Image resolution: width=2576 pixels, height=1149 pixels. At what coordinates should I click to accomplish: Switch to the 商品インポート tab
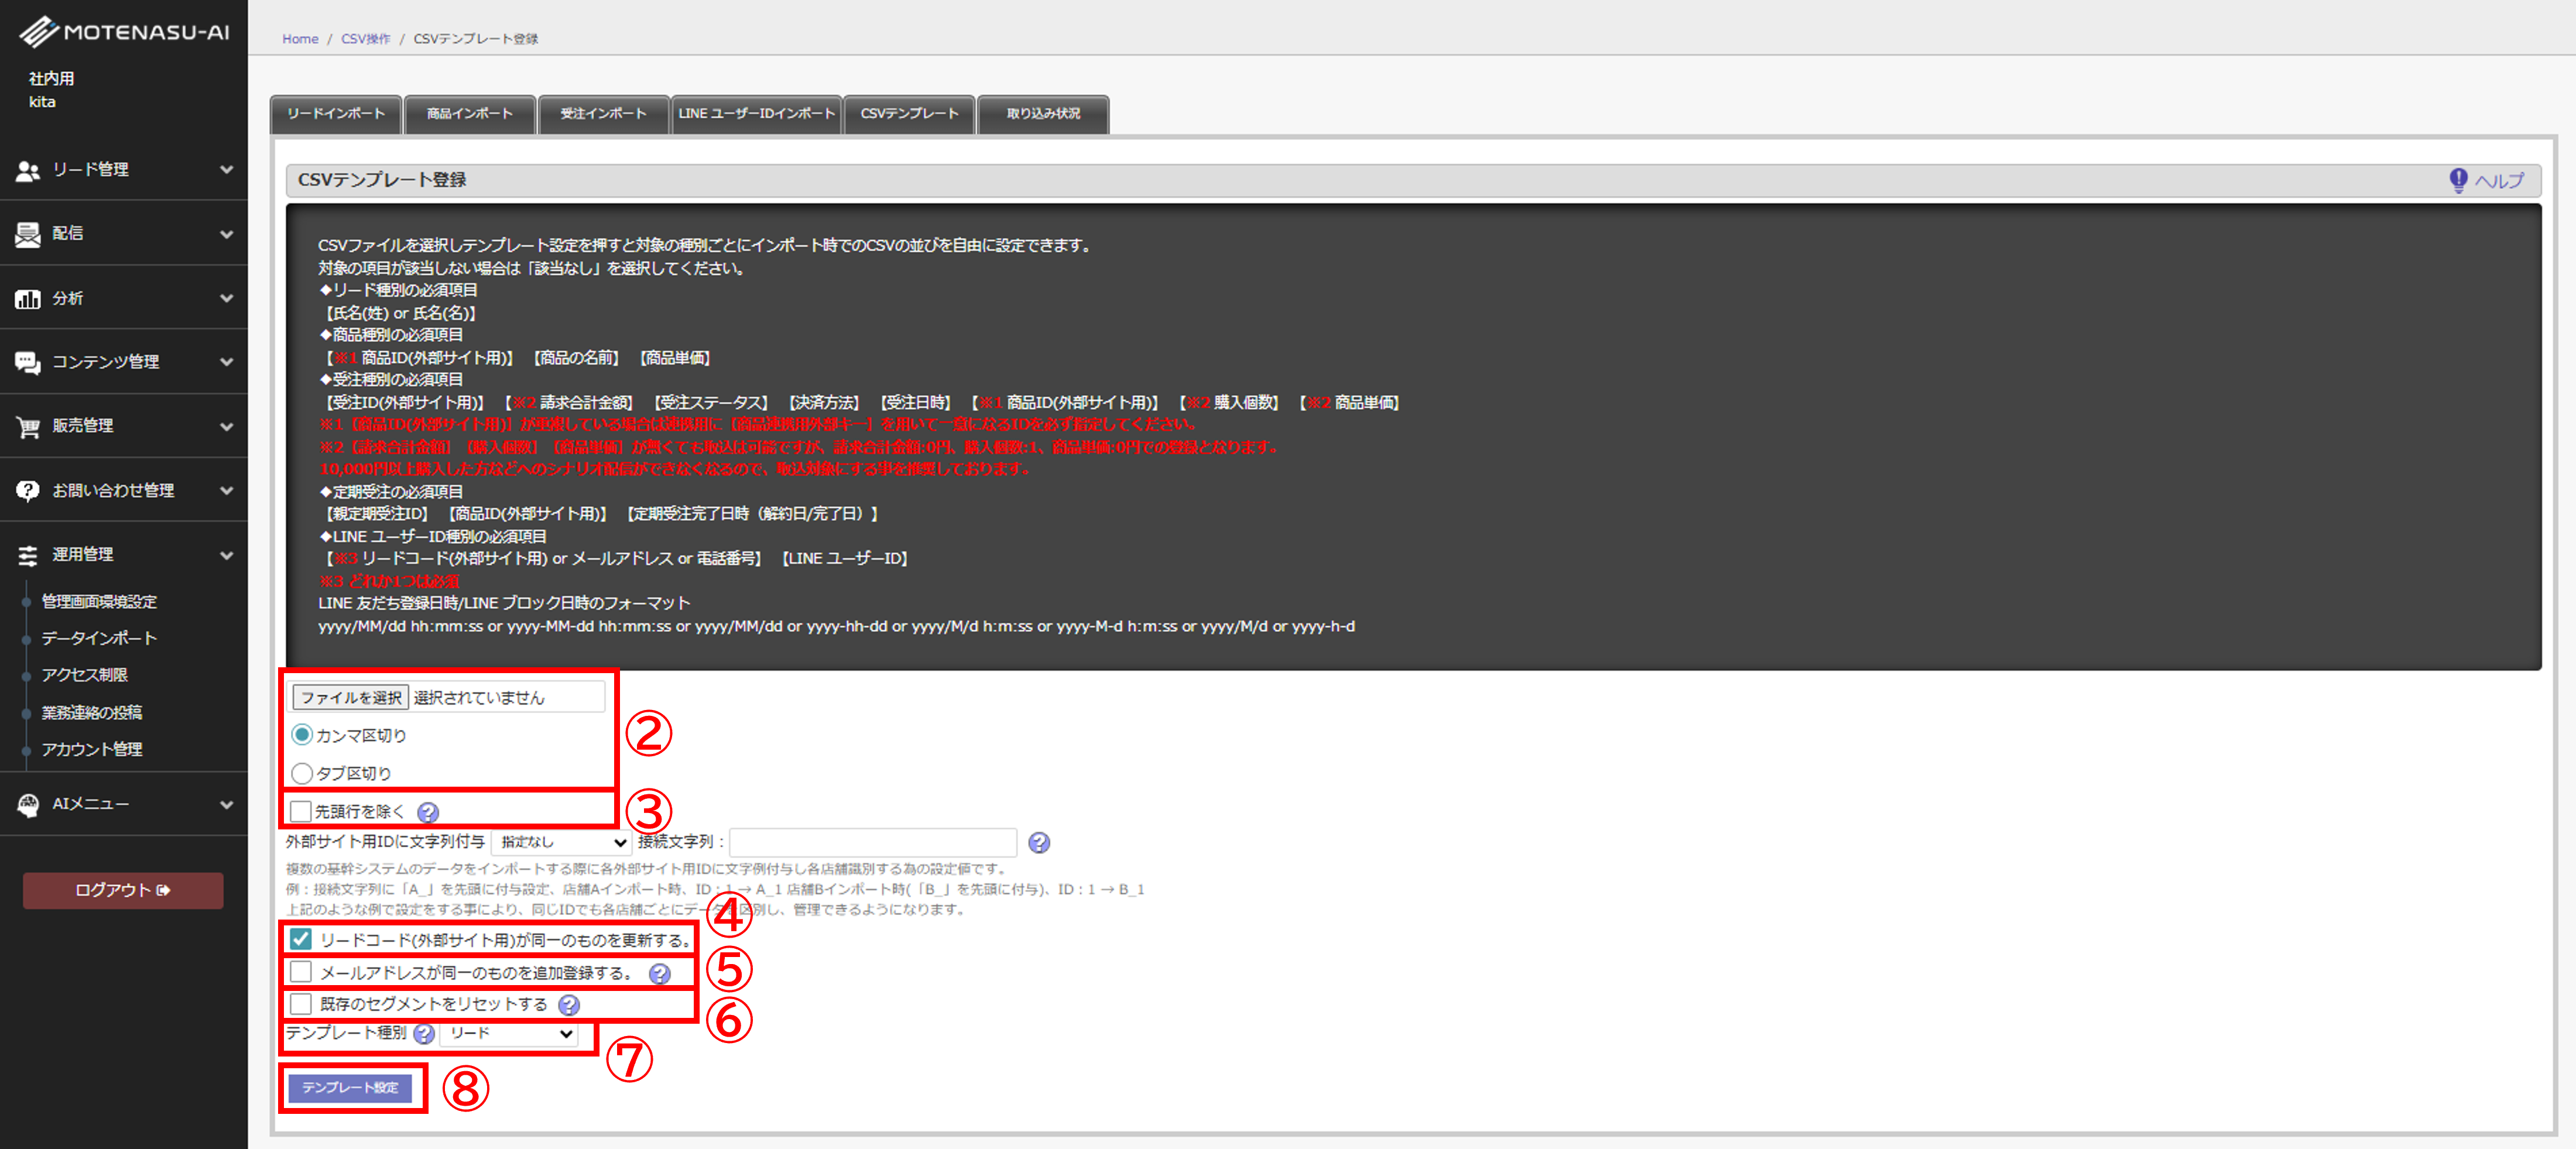469,114
